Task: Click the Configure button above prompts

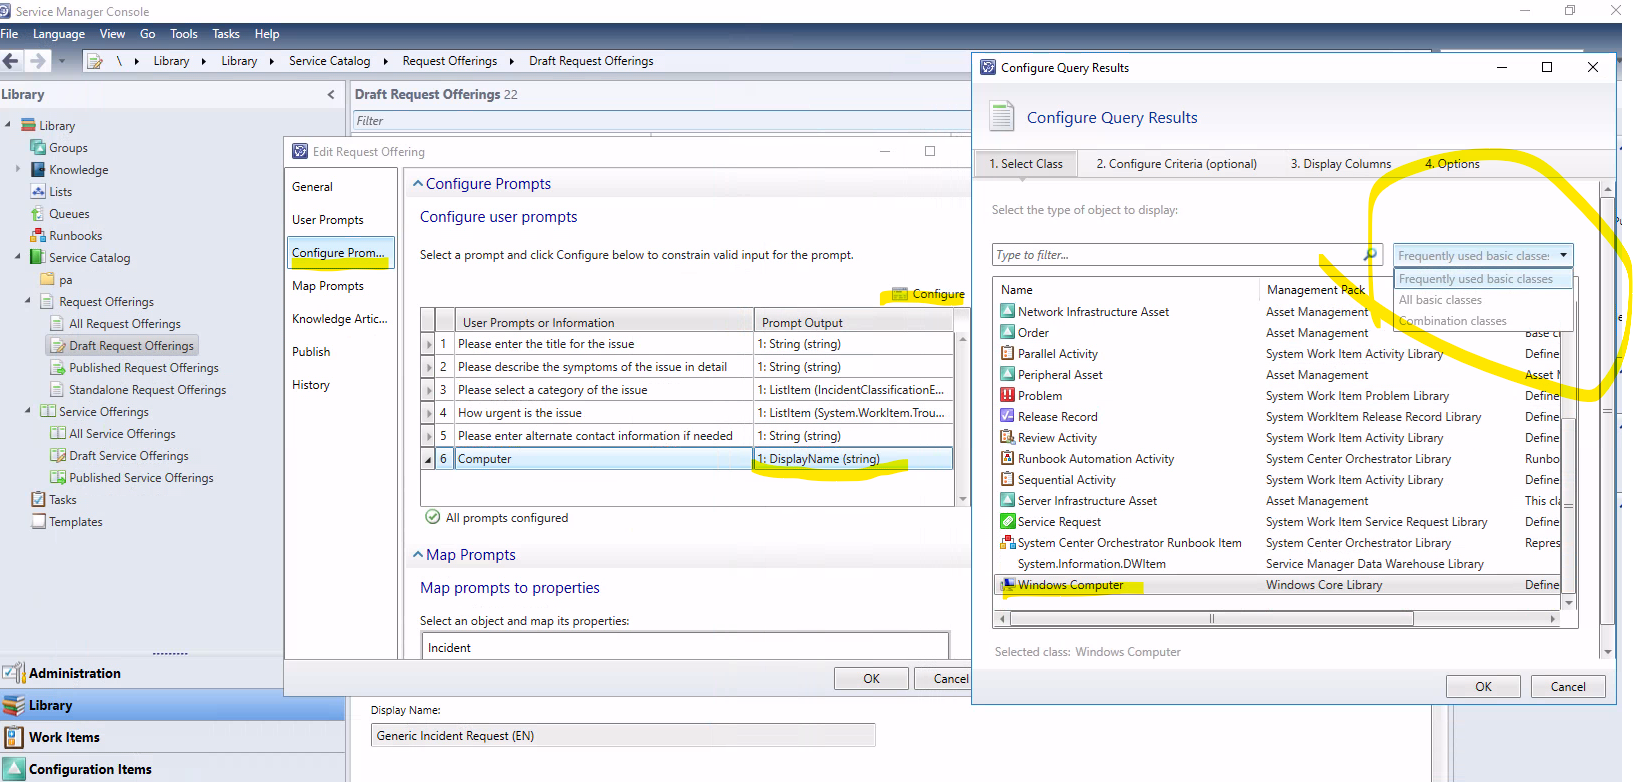Action: [928, 294]
